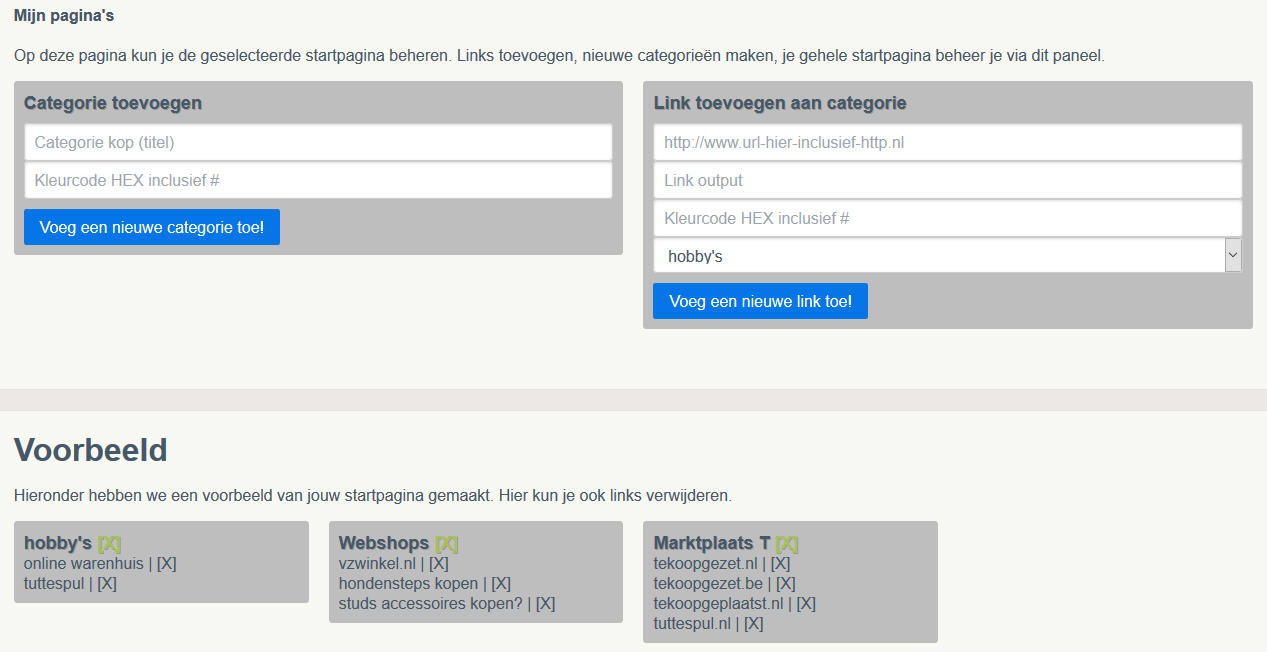This screenshot has height=652, width=1267.
Task: Click Voeg een nieuwe categorie toe! button
Action: click(152, 227)
